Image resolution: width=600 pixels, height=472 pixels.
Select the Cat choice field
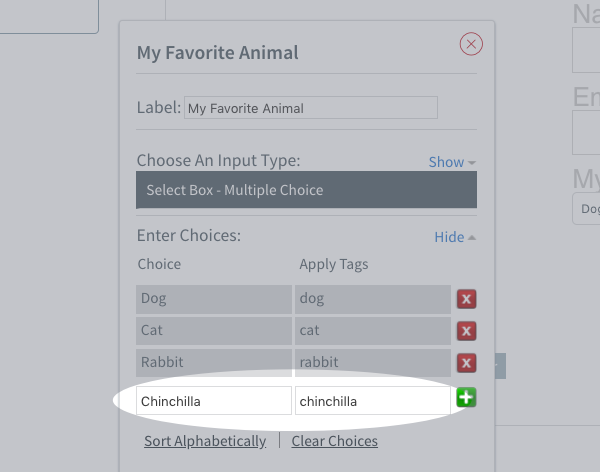coord(213,330)
